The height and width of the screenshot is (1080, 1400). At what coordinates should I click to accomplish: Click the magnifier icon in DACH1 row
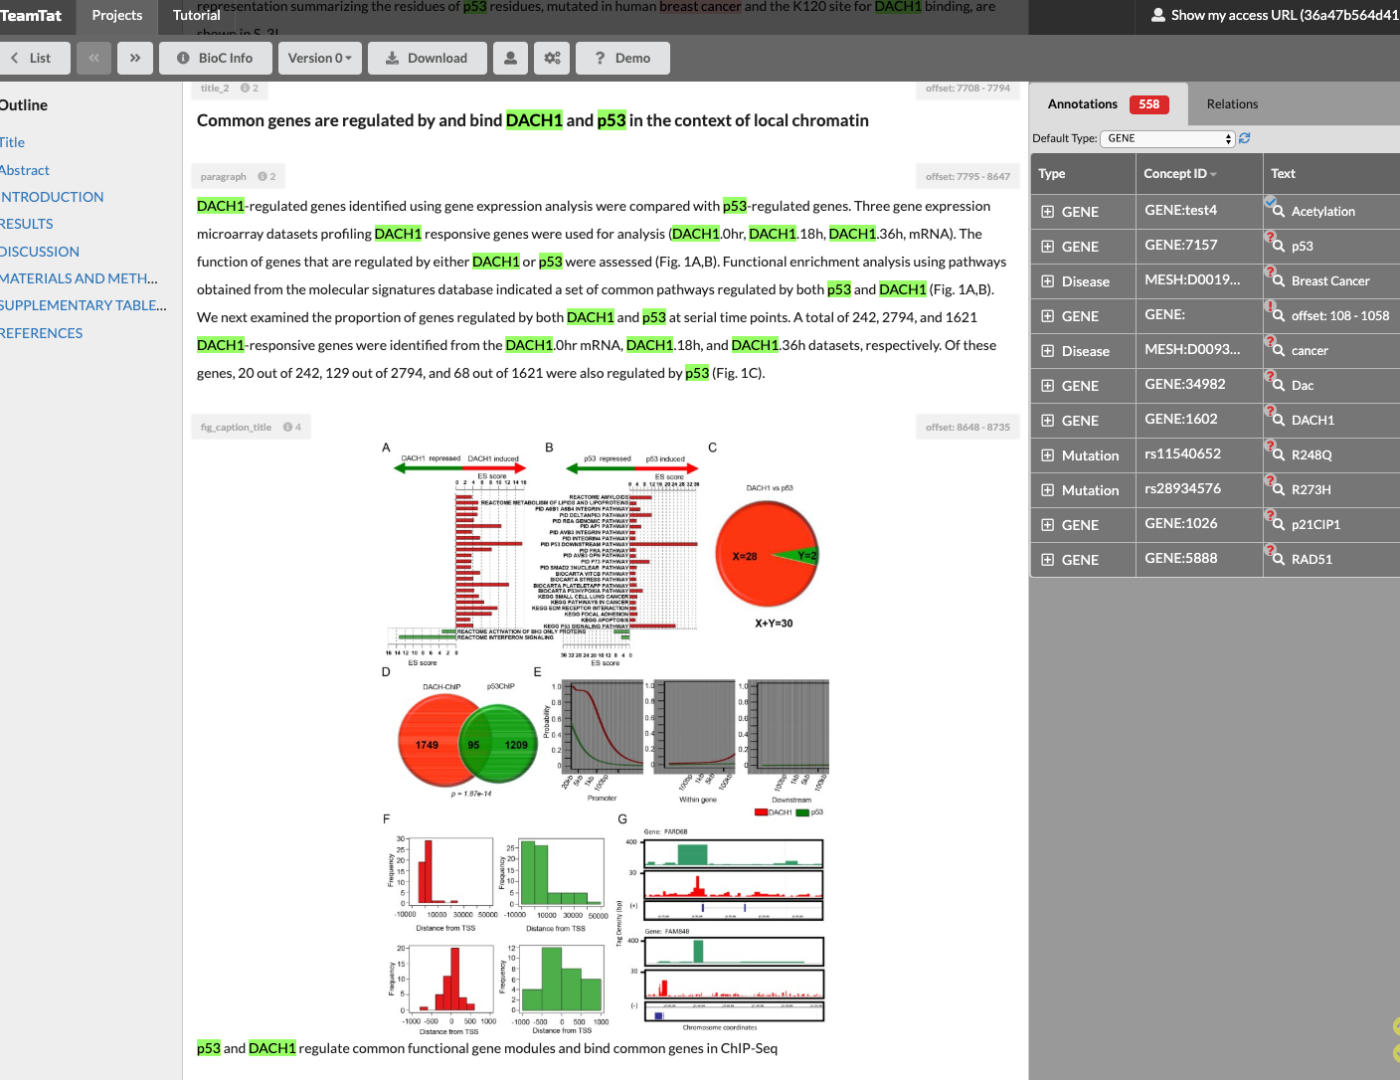coord(1278,420)
